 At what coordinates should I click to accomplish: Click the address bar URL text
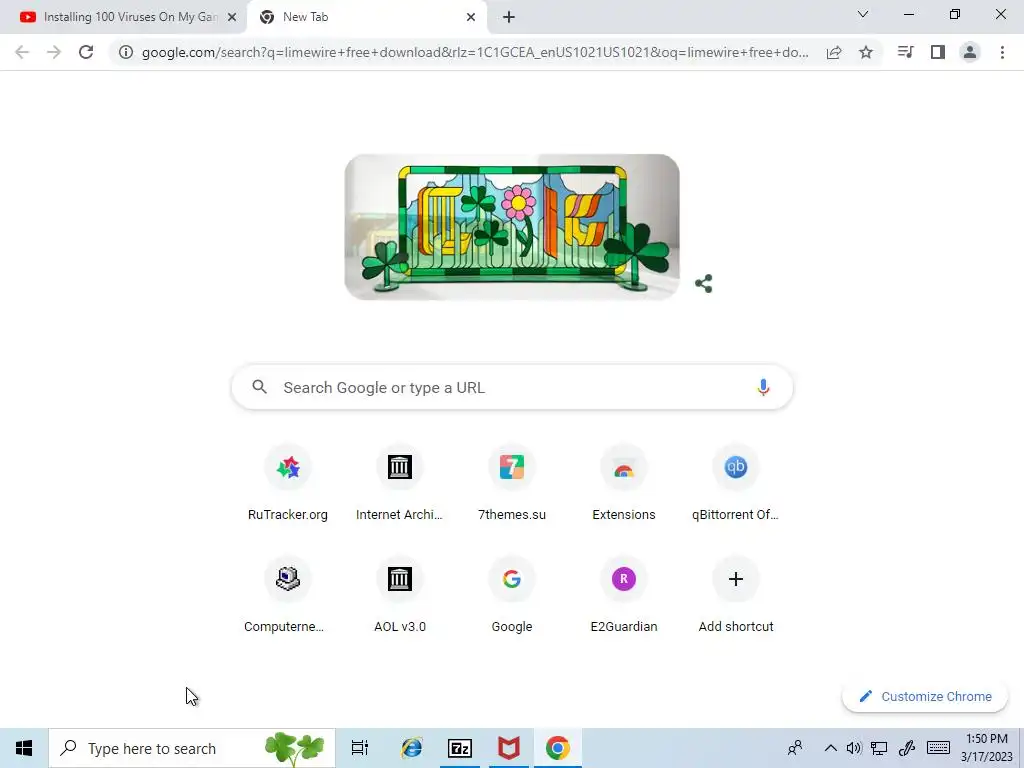coord(475,52)
